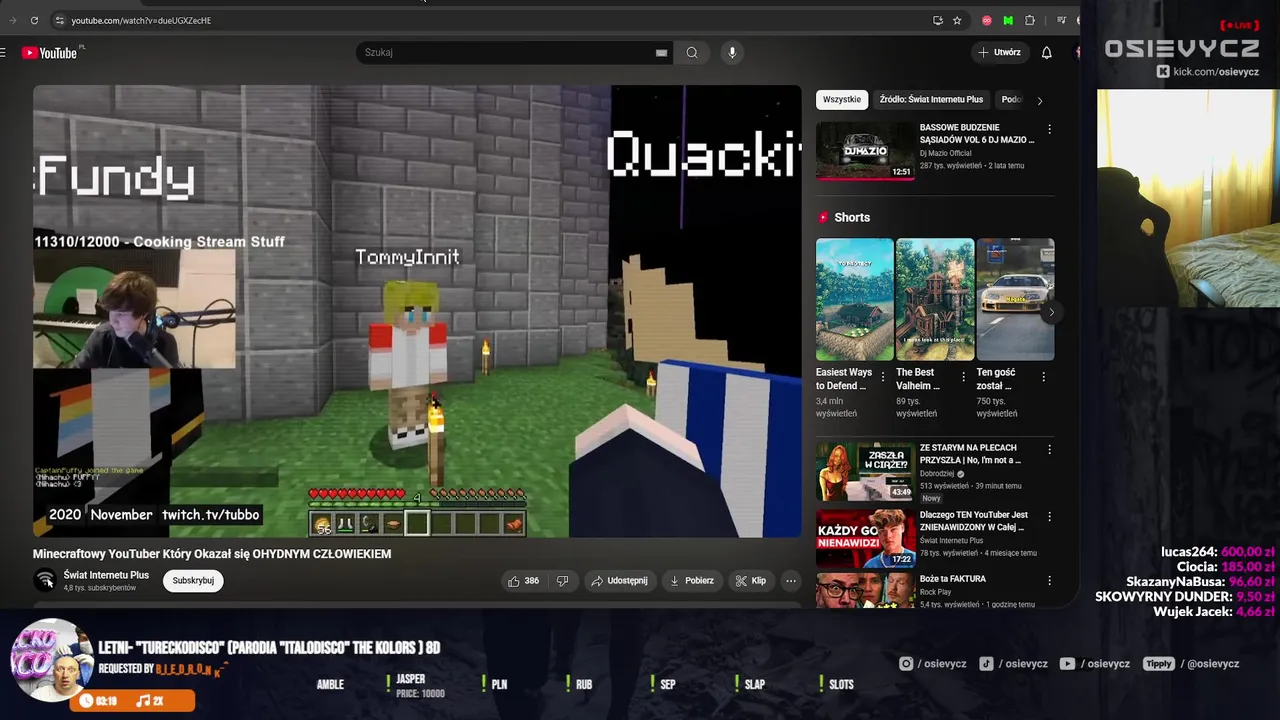The width and height of the screenshot is (1280, 720).
Task: Open the YouTube hamburger guide menu
Action: (x=3, y=53)
